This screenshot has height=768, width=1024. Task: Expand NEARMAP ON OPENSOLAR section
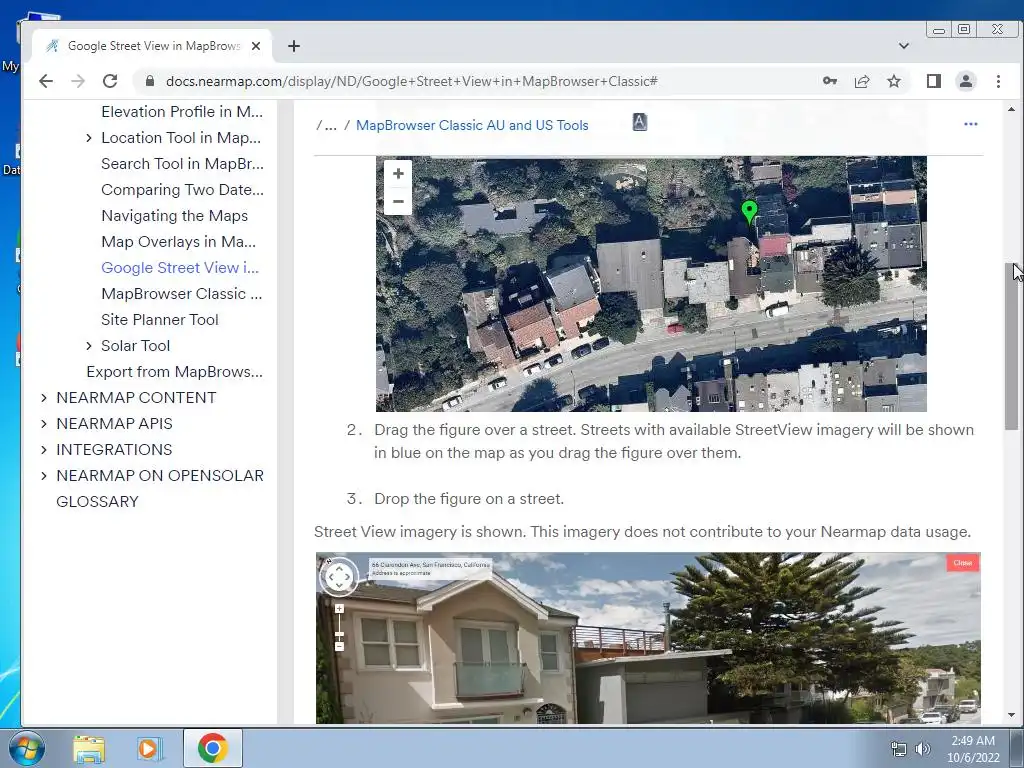pos(44,475)
